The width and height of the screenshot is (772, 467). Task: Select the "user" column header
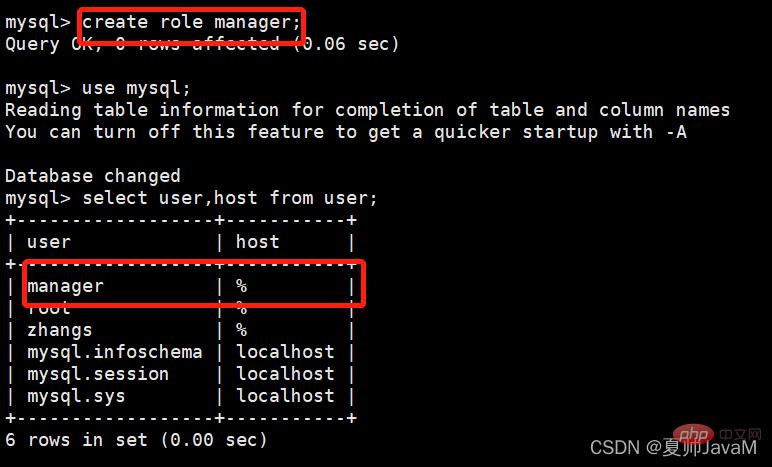(49, 242)
